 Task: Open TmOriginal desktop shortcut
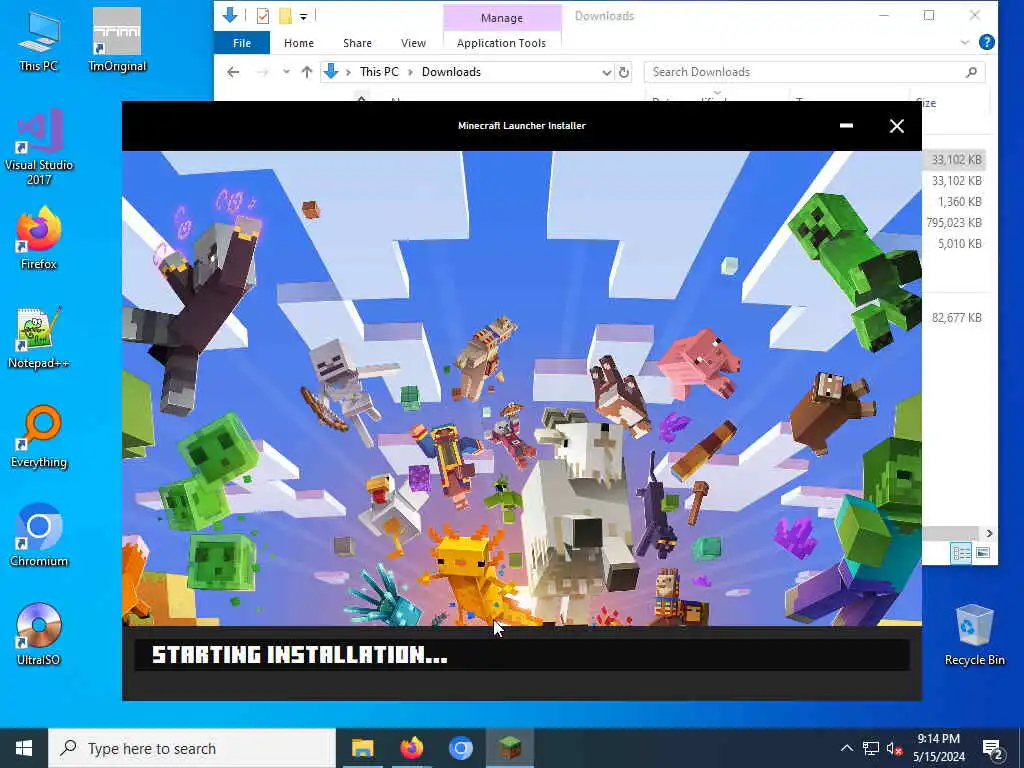117,40
